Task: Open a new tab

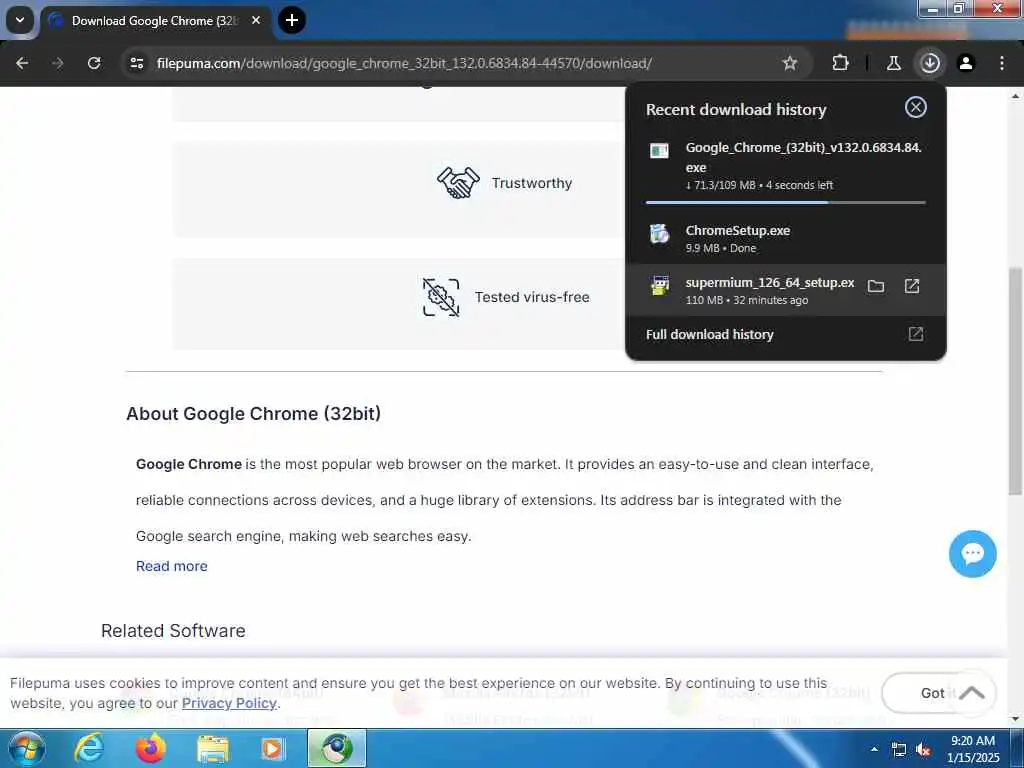Action: coord(292,20)
